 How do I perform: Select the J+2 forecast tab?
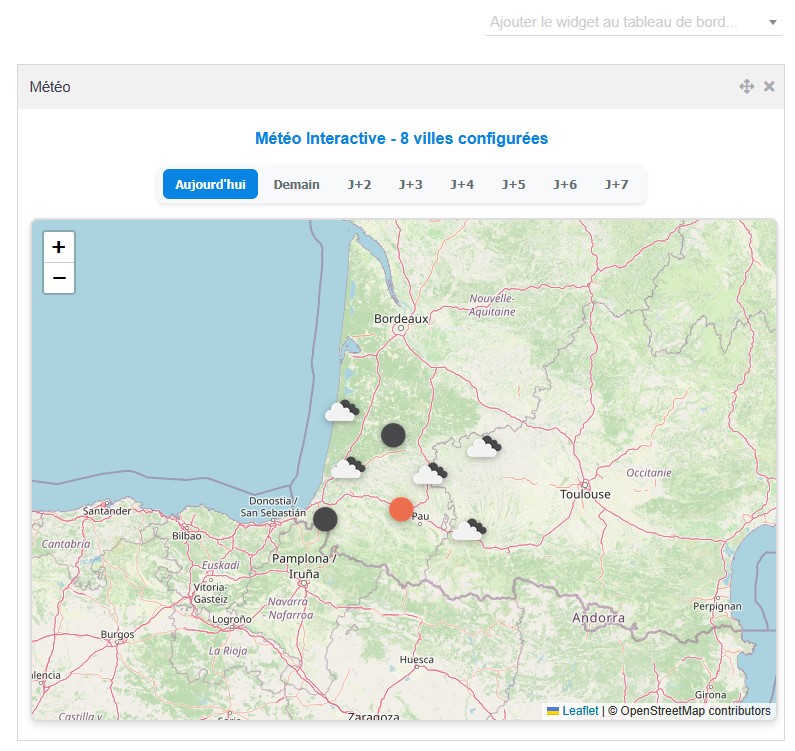click(359, 184)
